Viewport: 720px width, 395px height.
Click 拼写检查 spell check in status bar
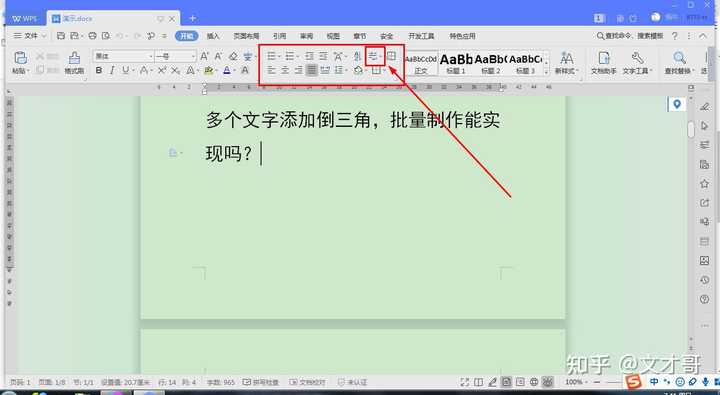click(x=260, y=382)
